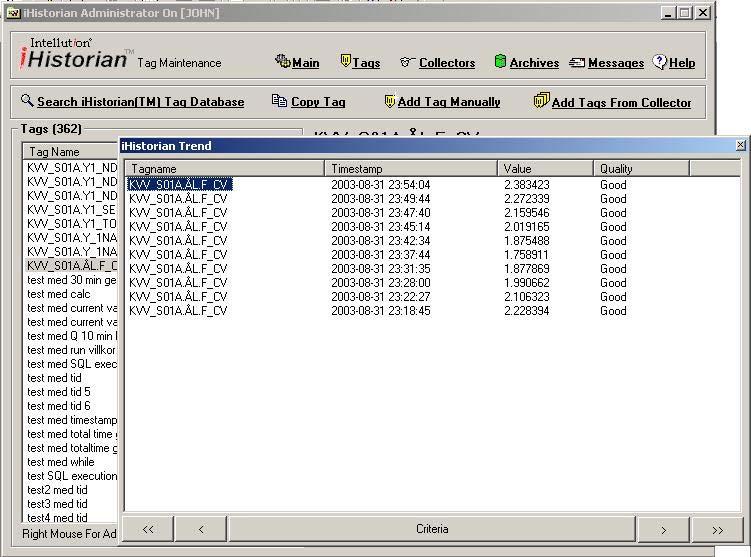This screenshot has height=557, width=751.
Task: Select tag 'test3 med tid'
Action: click(57, 503)
